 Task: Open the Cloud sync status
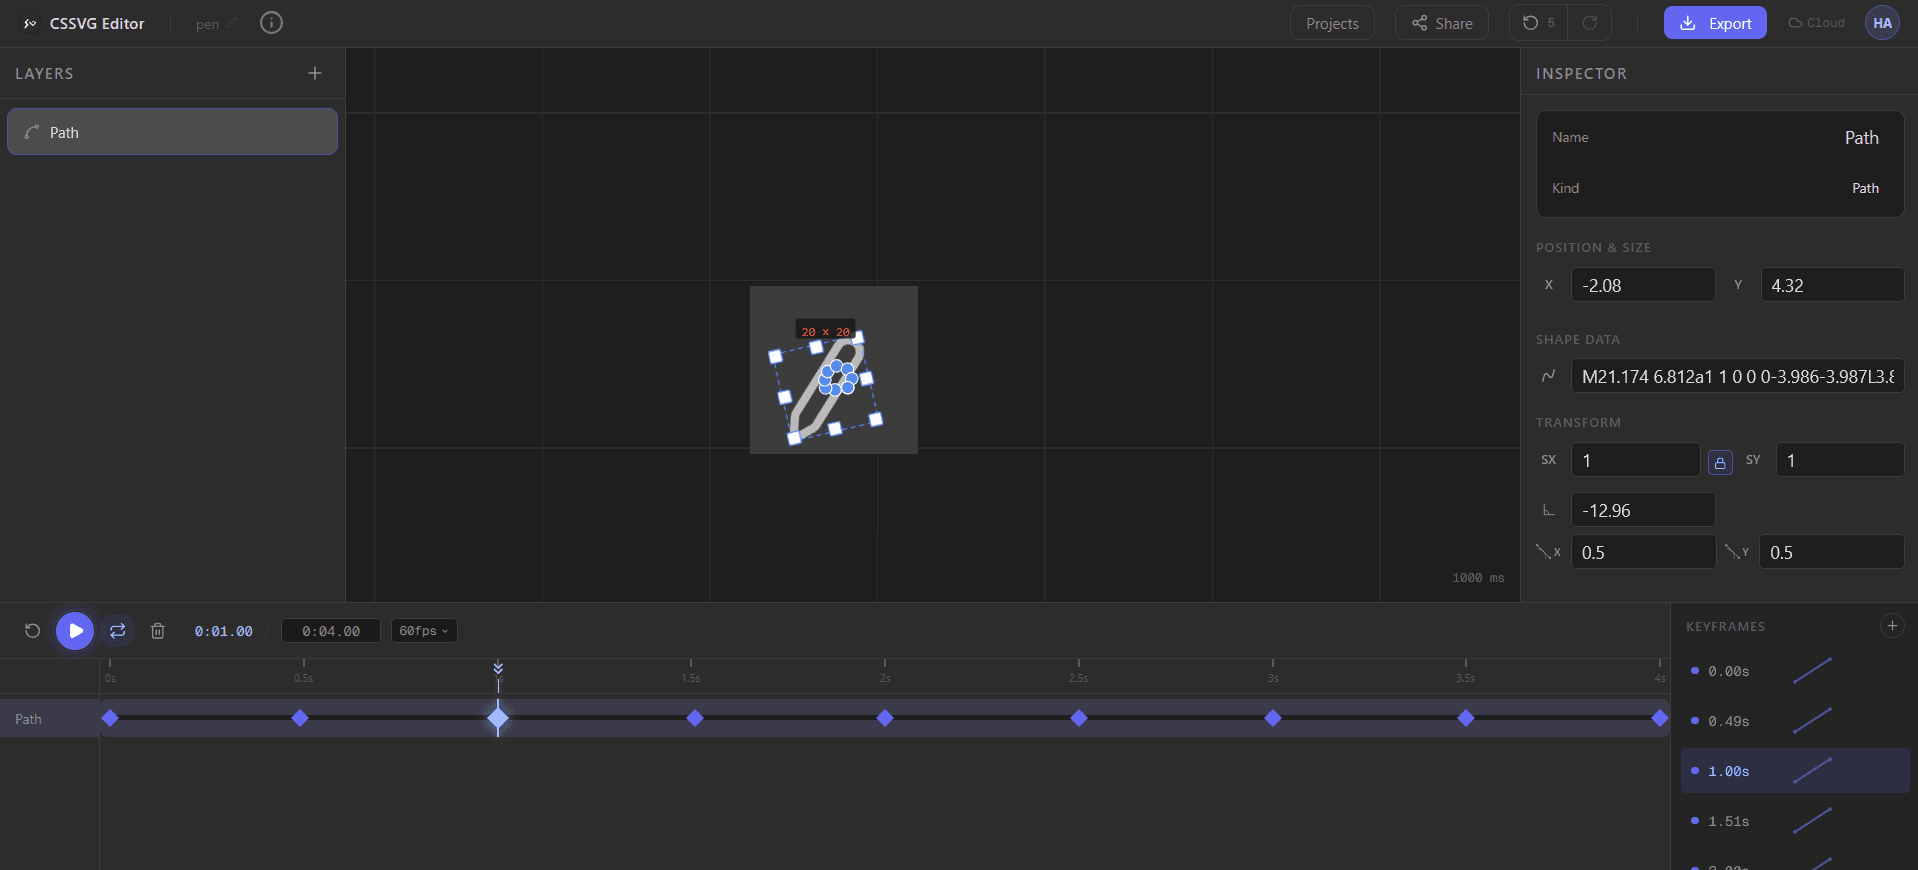pyautogui.click(x=1816, y=23)
